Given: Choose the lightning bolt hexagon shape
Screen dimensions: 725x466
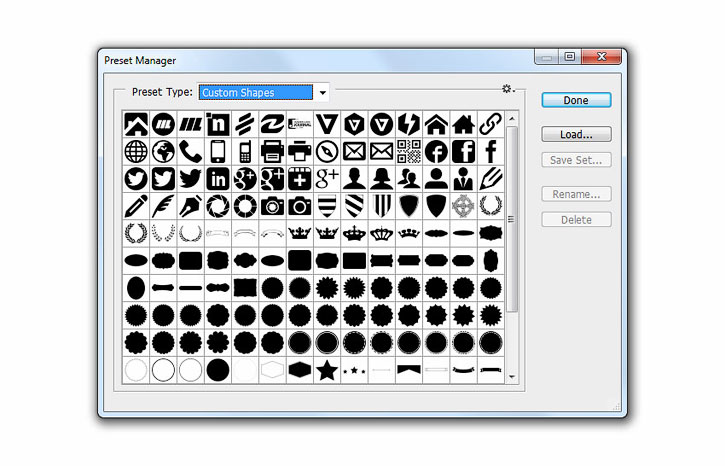Looking at the screenshot, I should (x=409, y=124).
